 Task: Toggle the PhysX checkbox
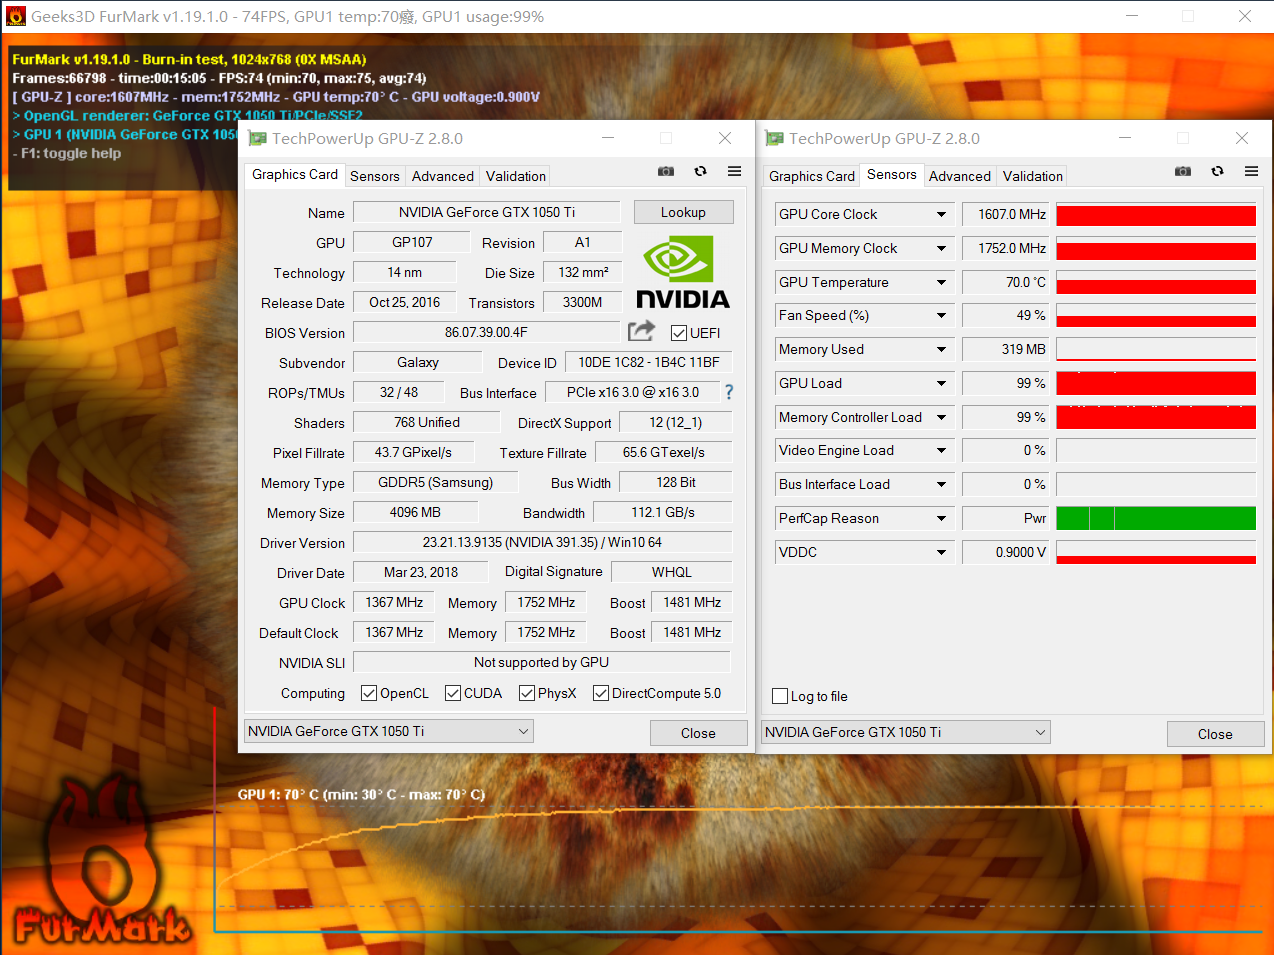(527, 693)
